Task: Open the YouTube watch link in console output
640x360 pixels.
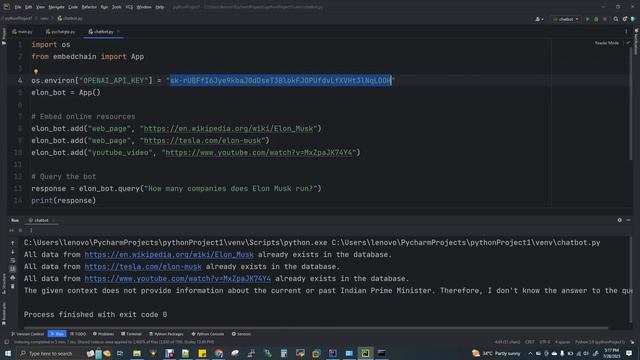Action: click(178, 279)
